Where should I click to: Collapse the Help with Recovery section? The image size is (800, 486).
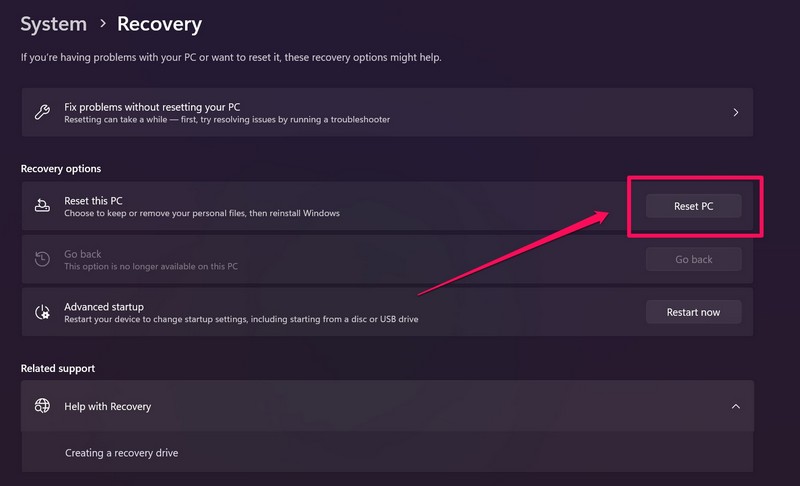[x=736, y=406]
